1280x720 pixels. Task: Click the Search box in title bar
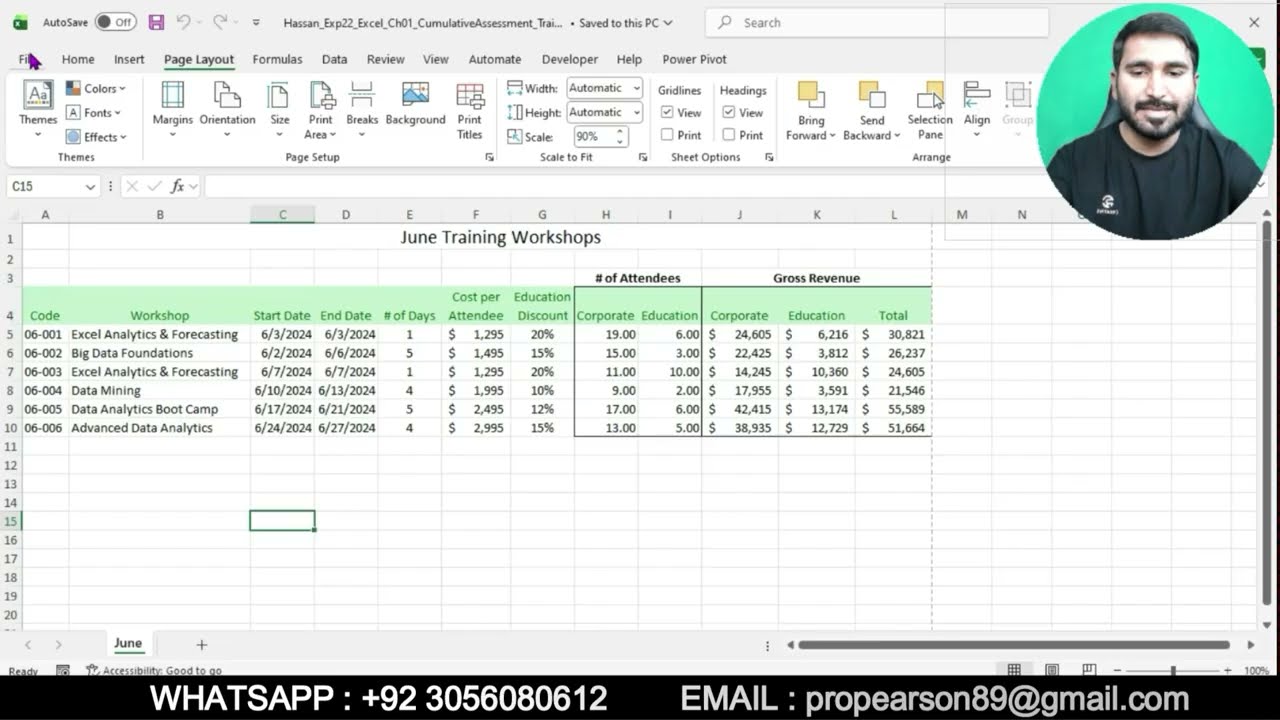pyautogui.click(x=877, y=22)
